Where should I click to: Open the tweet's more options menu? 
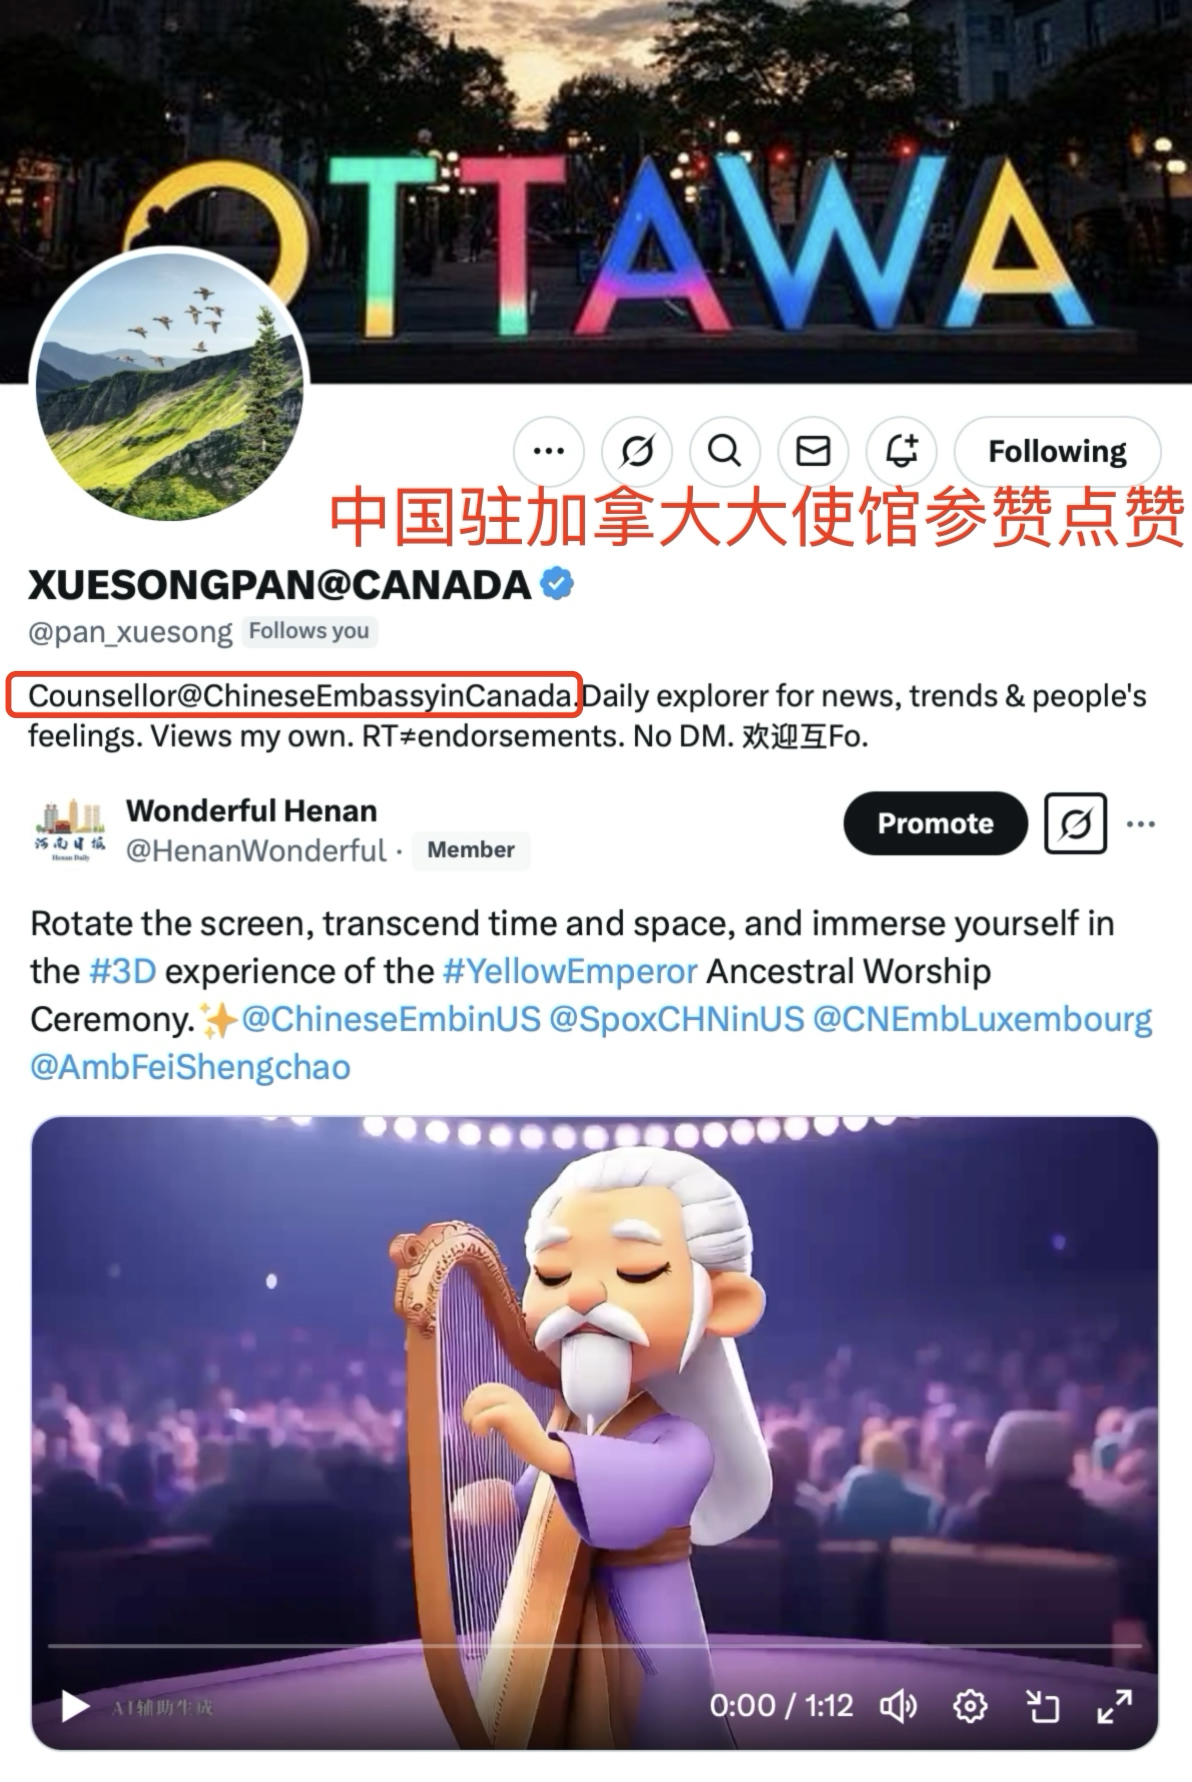(1141, 824)
